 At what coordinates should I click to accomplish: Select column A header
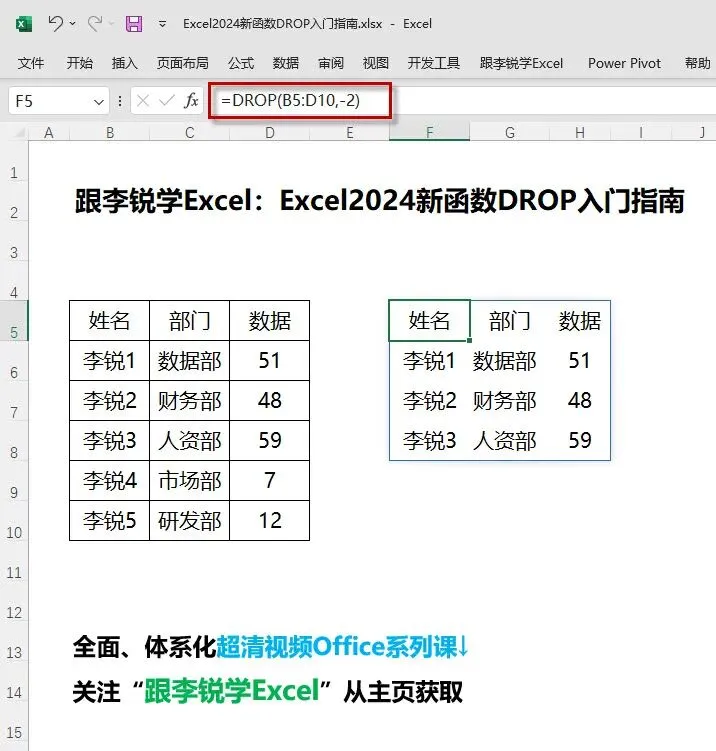point(49,133)
